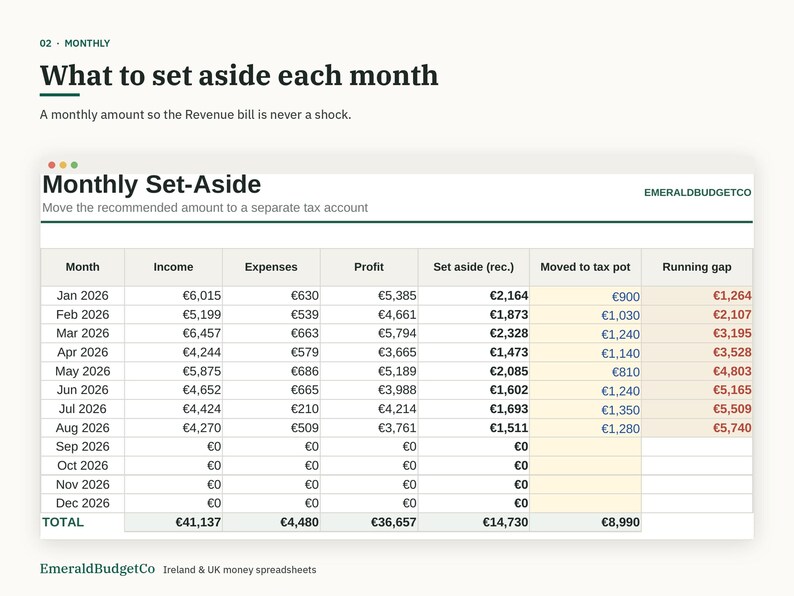
Task: Select June profit €3,988
Action: [x=369, y=390]
